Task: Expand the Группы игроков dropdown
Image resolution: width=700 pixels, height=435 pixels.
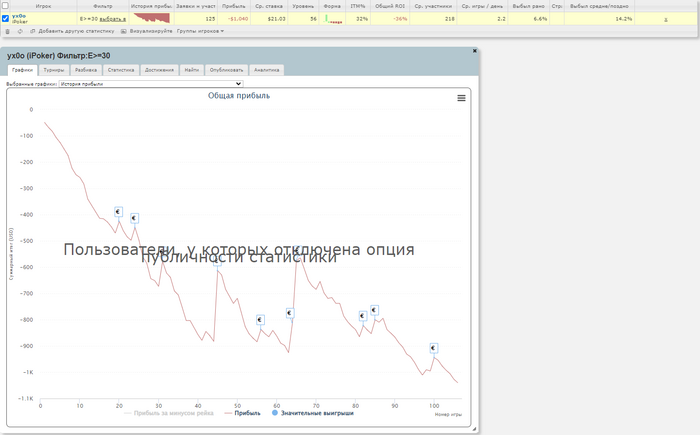Action: tap(200, 31)
